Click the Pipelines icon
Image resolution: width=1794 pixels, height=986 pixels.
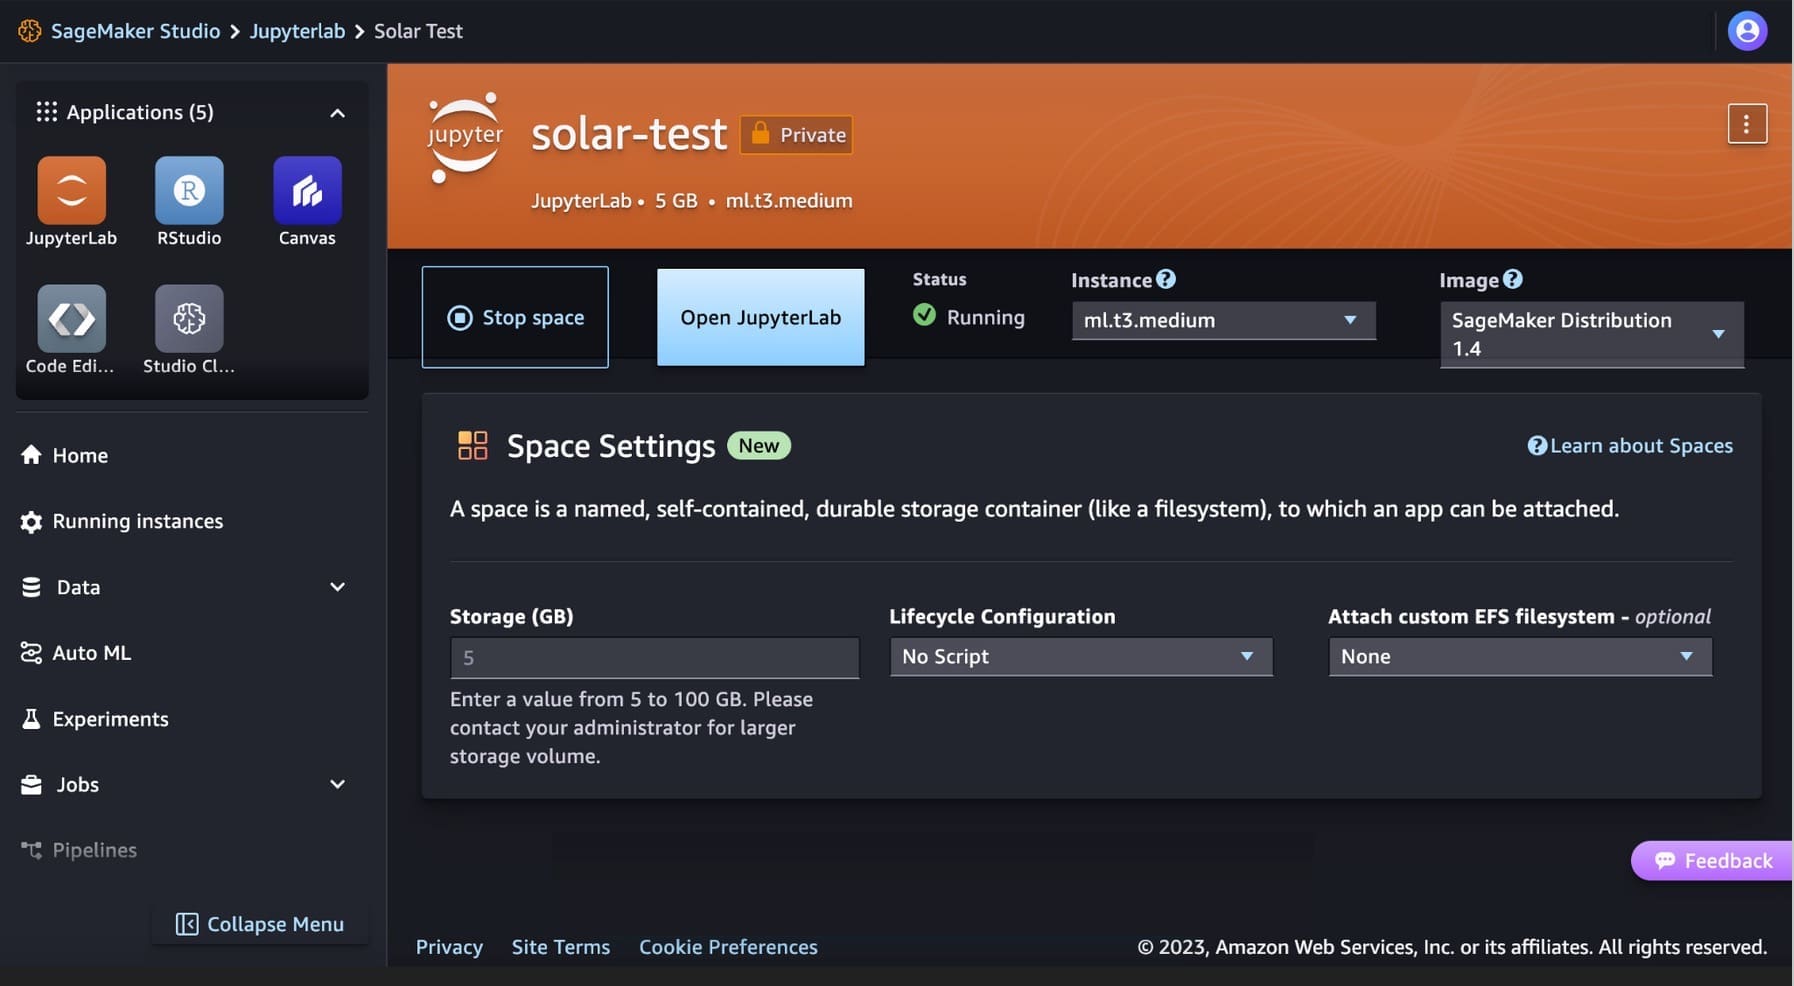[31, 850]
